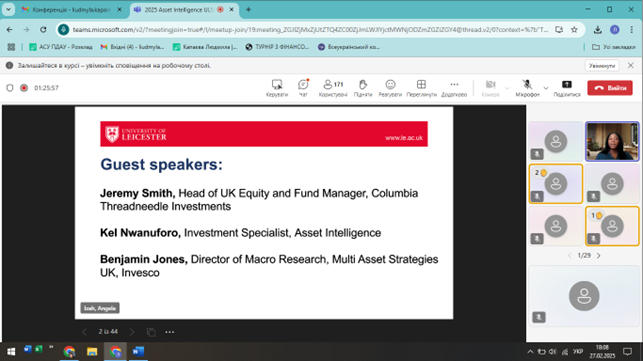
Task: Expand microphone options dropdown arrow
Action: click(546, 88)
